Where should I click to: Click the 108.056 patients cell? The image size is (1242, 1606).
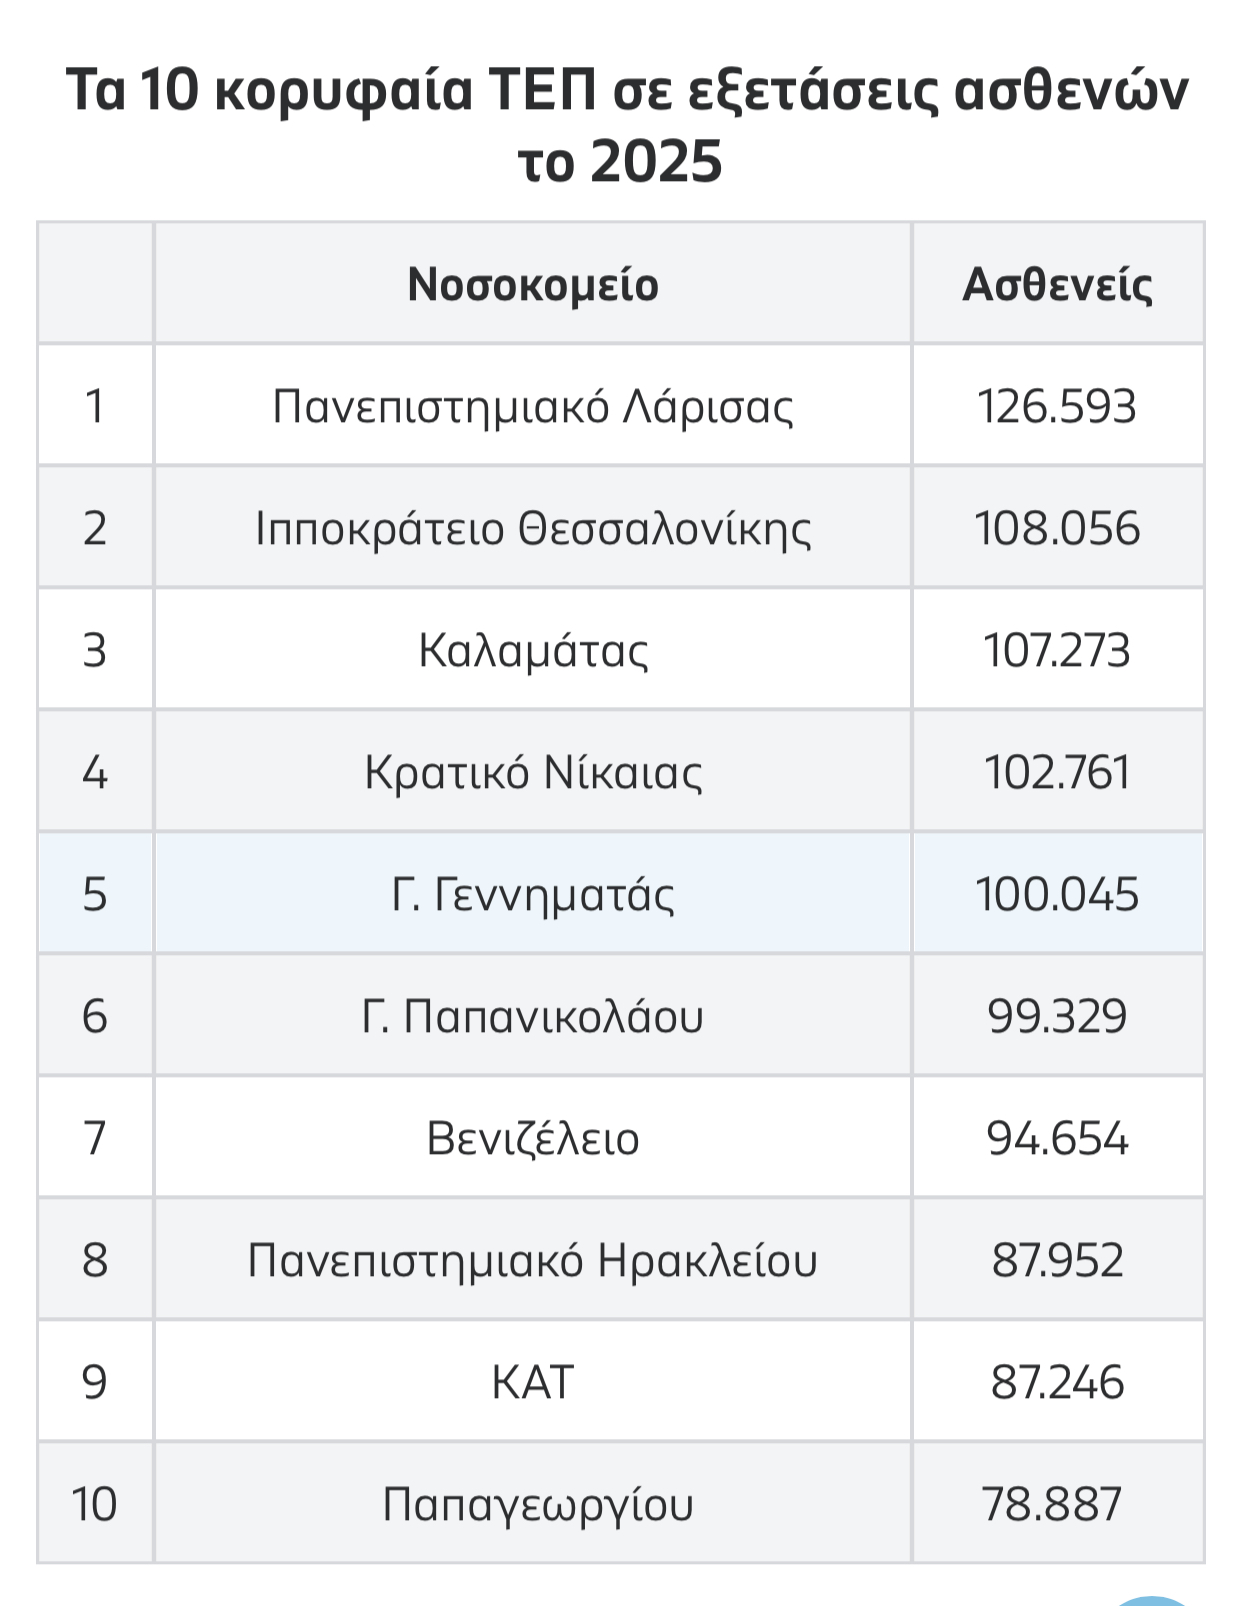tap(1057, 529)
